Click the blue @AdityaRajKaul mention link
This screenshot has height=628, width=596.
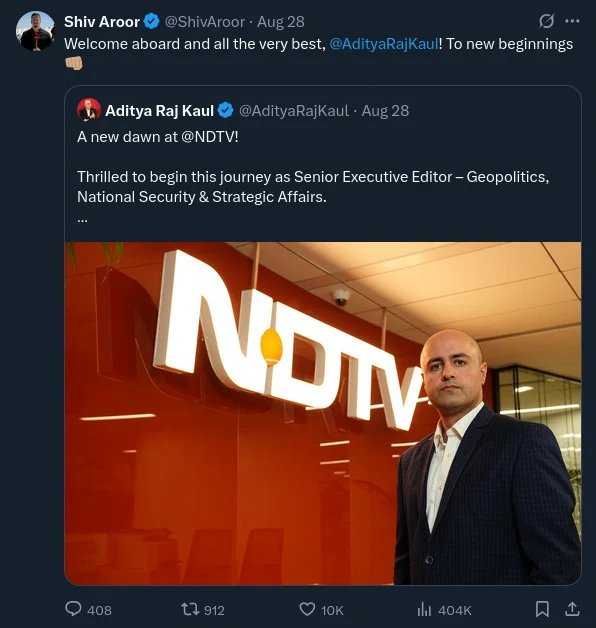[x=384, y=44]
